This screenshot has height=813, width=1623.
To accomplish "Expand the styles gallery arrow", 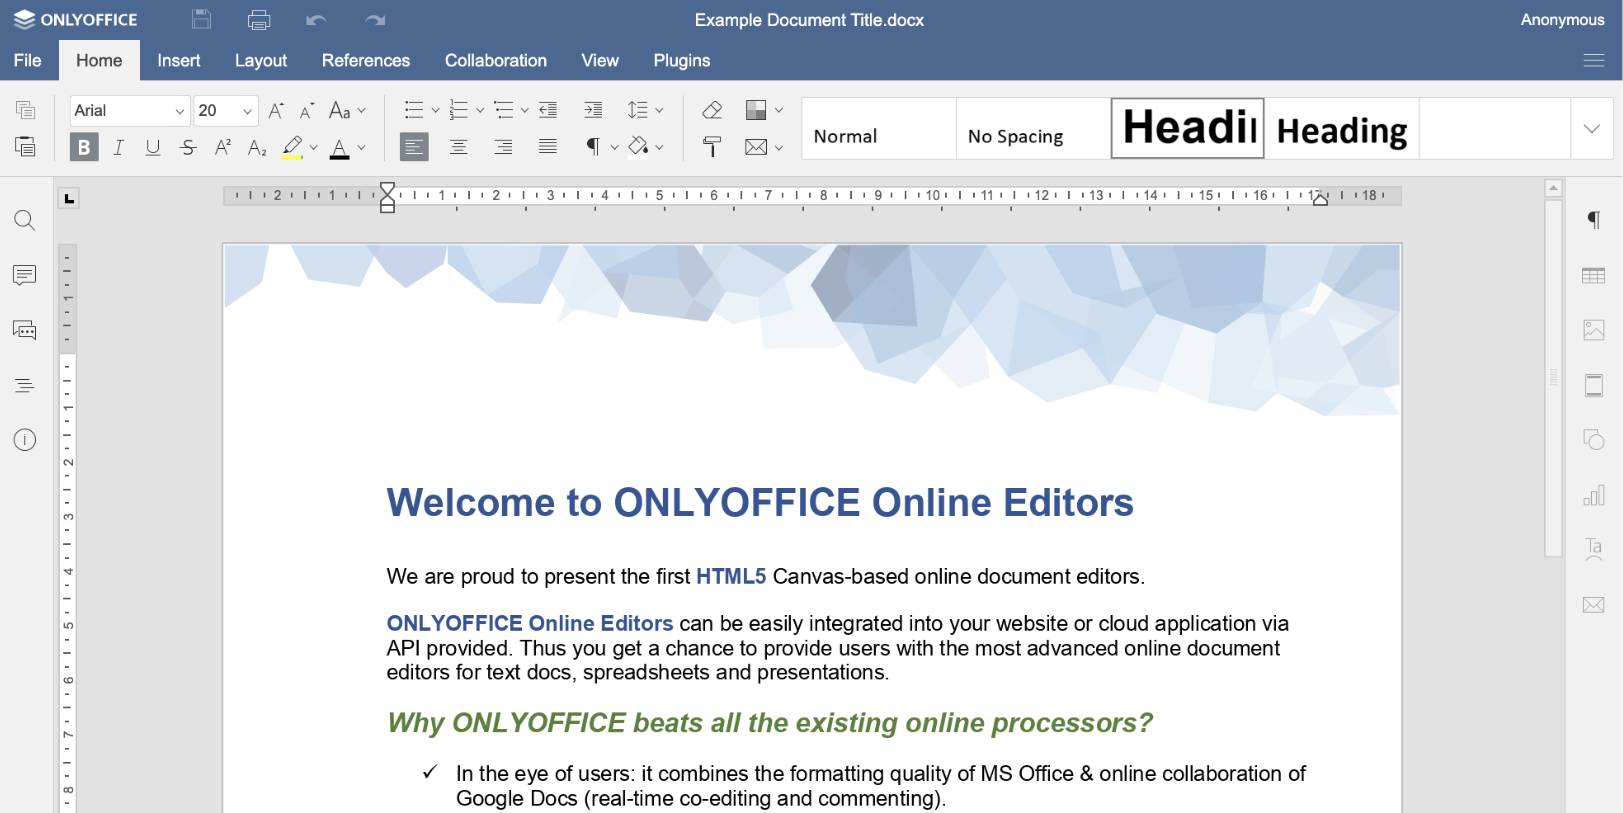I will tap(1591, 128).
